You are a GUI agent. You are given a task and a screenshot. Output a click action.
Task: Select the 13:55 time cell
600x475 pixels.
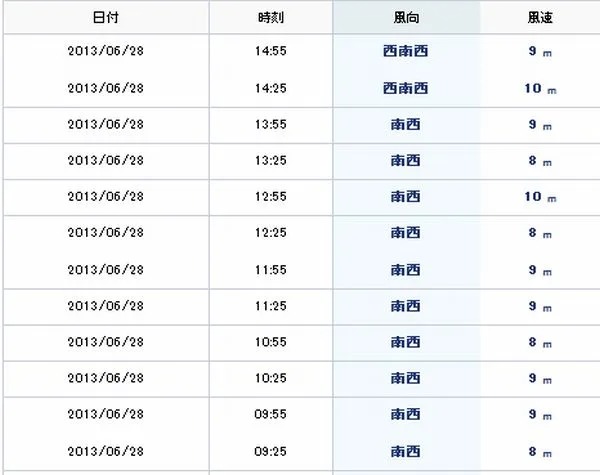pos(271,124)
